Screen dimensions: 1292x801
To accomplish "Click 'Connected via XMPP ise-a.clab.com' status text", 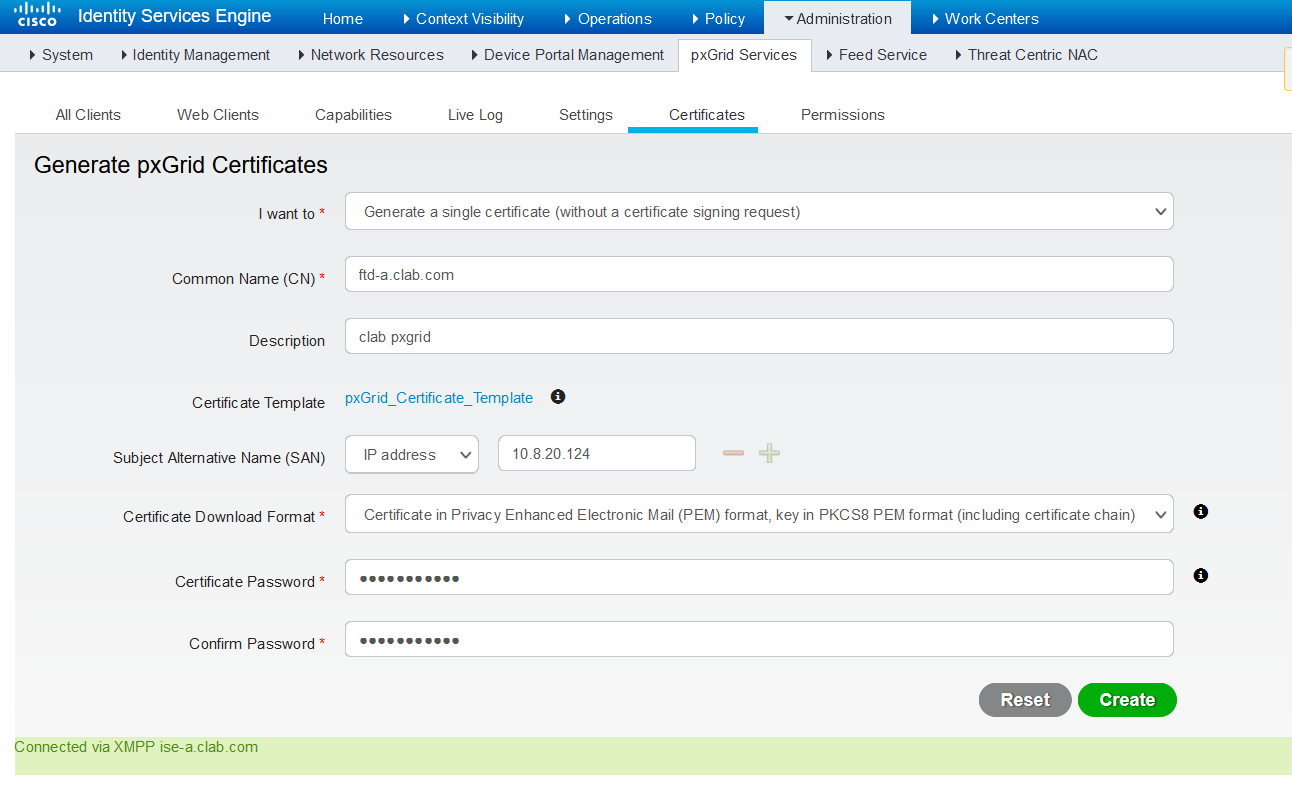I will [x=136, y=747].
